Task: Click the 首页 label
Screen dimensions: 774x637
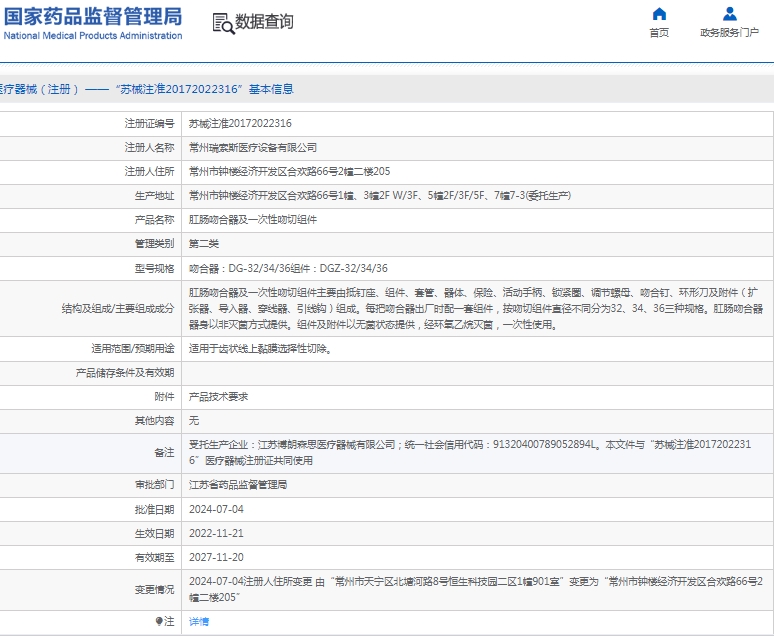Action: click(659, 33)
